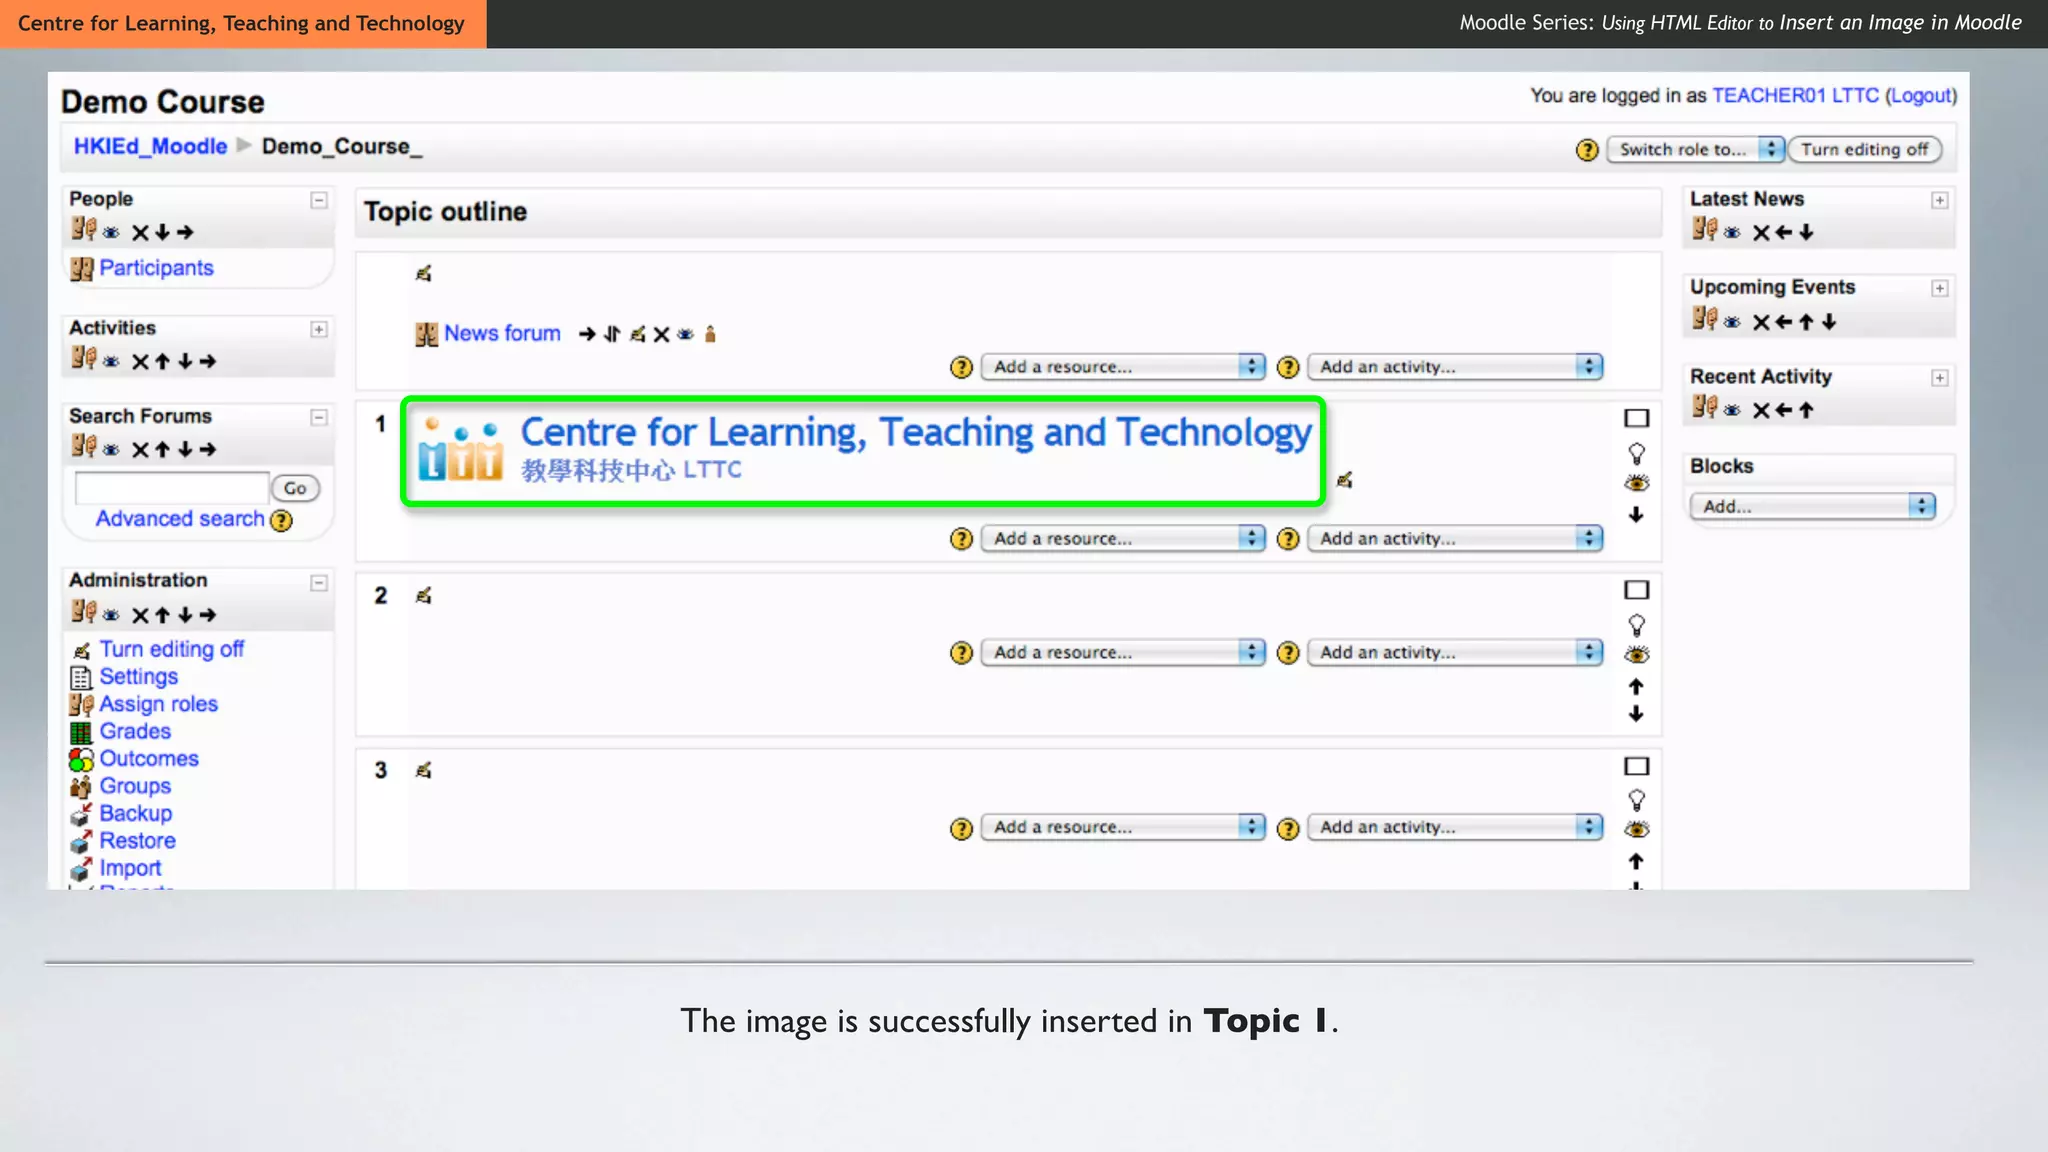Expand the Activities block with plus icon
Viewport: 2048px width, 1152px height.
(x=318, y=329)
